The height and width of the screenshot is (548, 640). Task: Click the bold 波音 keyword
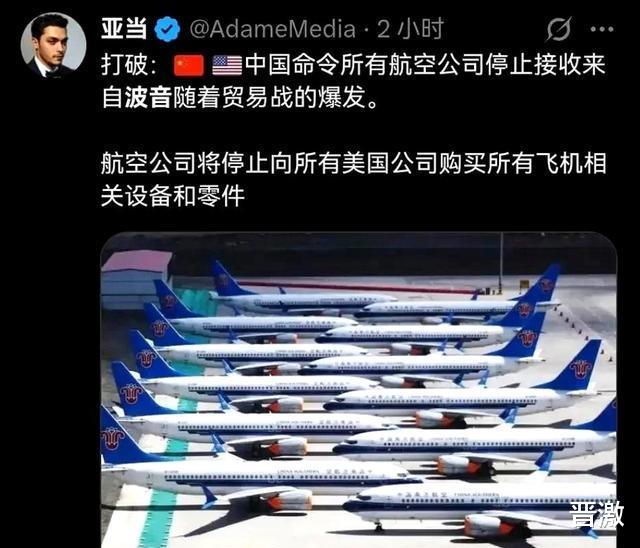pyautogui.click(x=147, y=98)
